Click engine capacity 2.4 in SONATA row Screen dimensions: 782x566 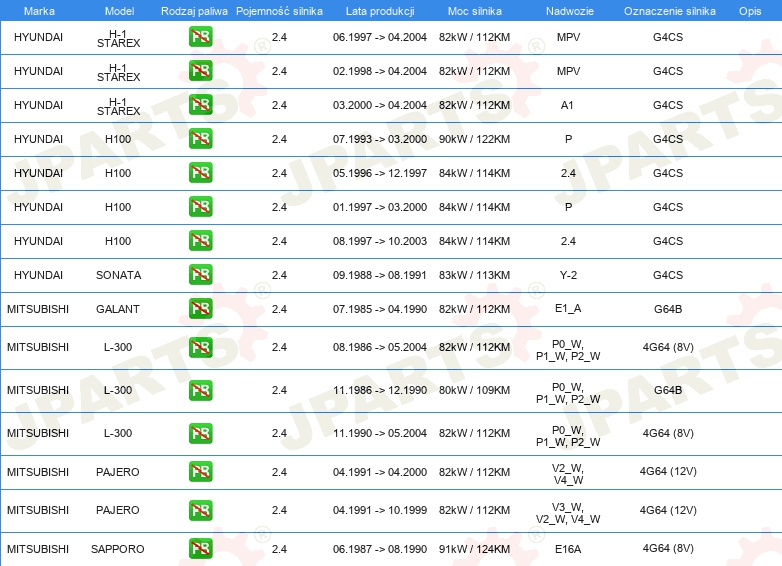279,275
